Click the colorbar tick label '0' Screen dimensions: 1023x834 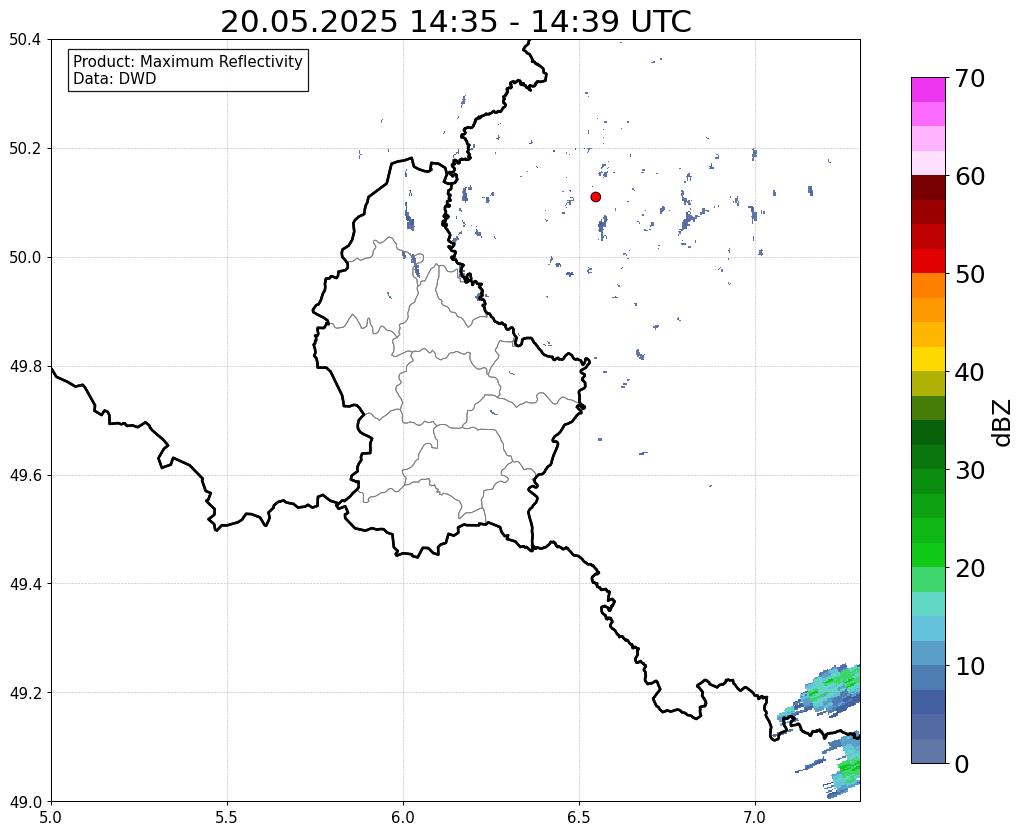[x=962, y=764]
